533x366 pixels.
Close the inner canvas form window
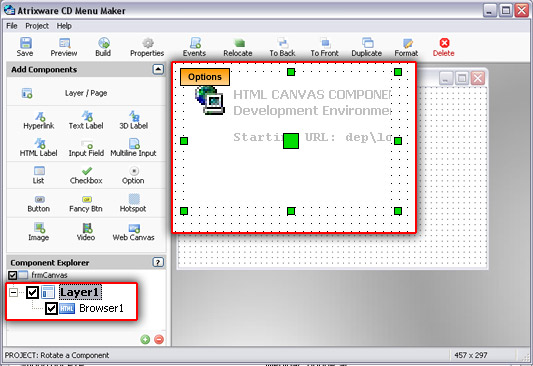pos(478,78)
